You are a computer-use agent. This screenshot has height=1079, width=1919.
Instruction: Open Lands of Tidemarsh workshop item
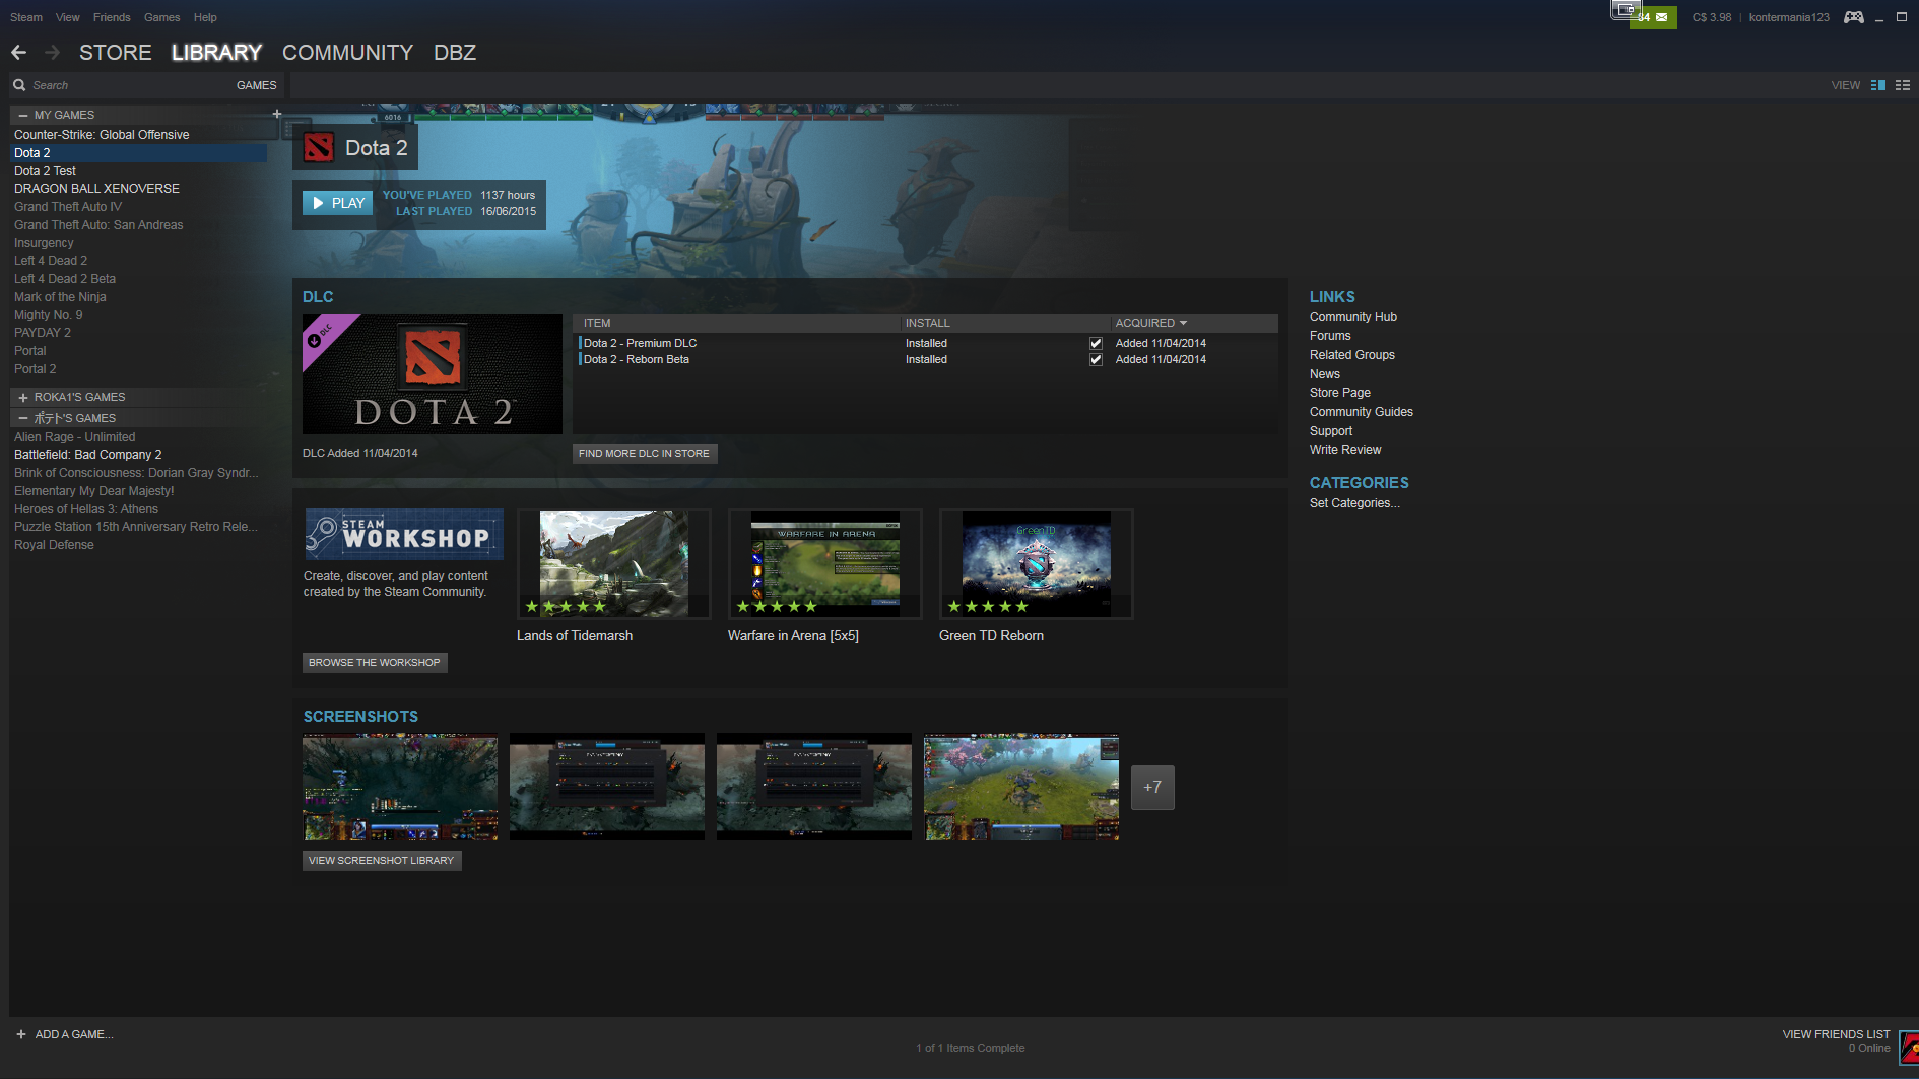[x=614, y=564]
